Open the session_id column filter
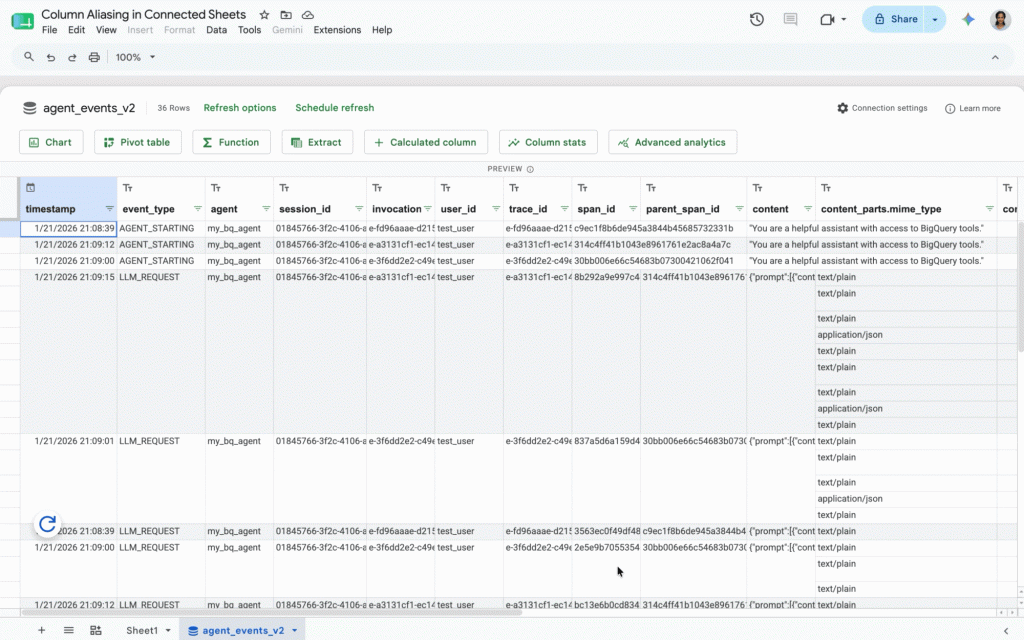 pyautogui.click(x=359, y=209)
